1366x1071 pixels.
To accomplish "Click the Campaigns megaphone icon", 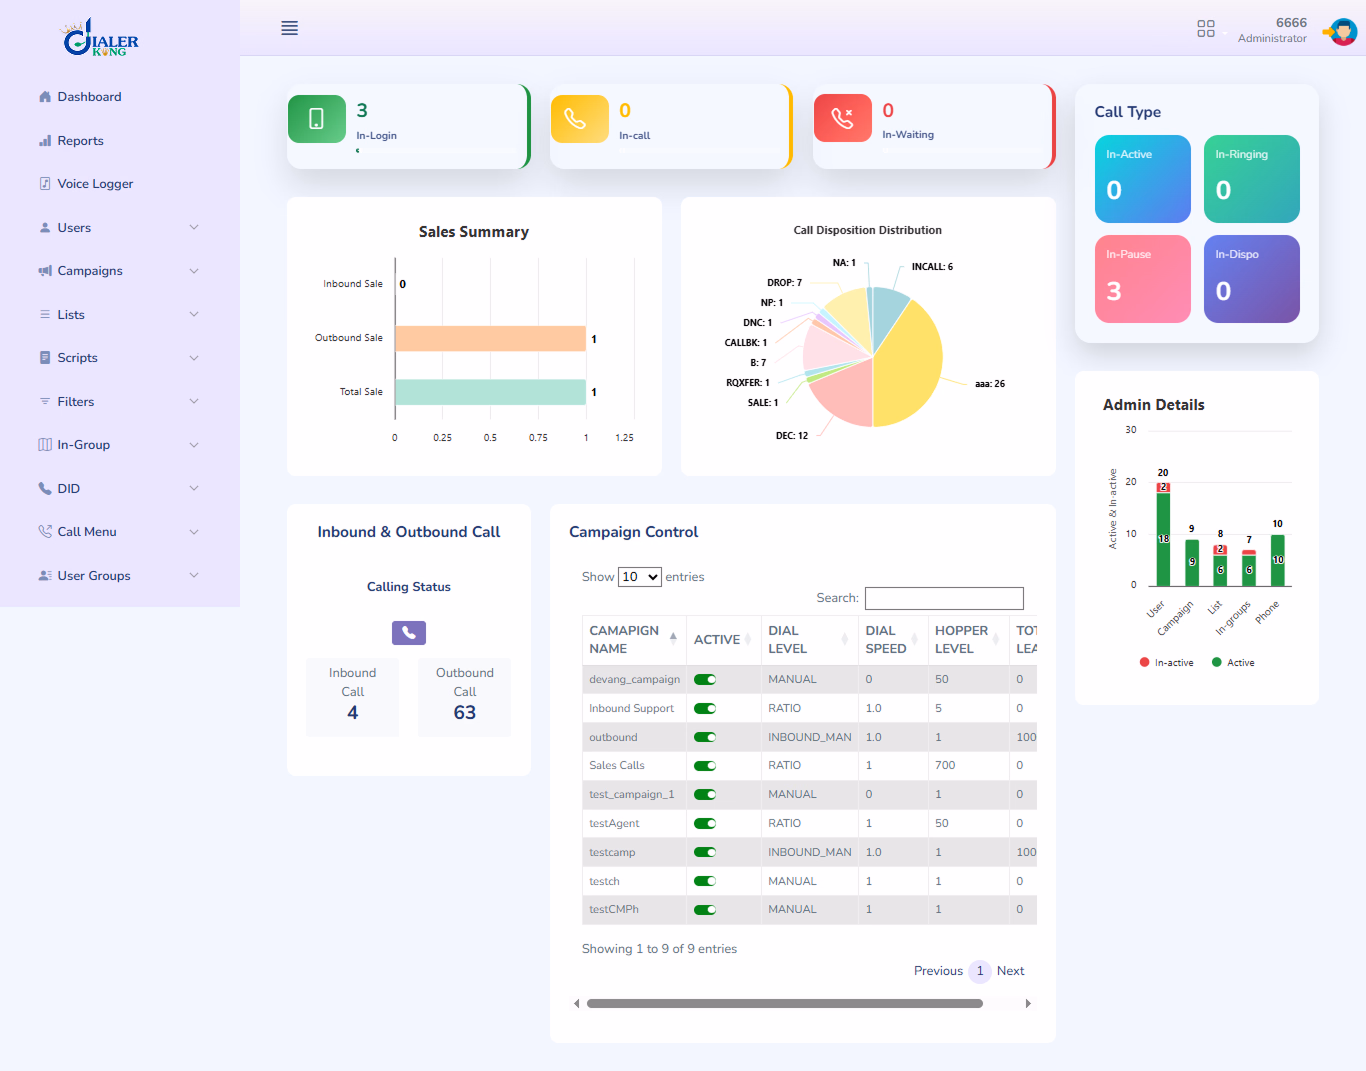I will 45,271.
